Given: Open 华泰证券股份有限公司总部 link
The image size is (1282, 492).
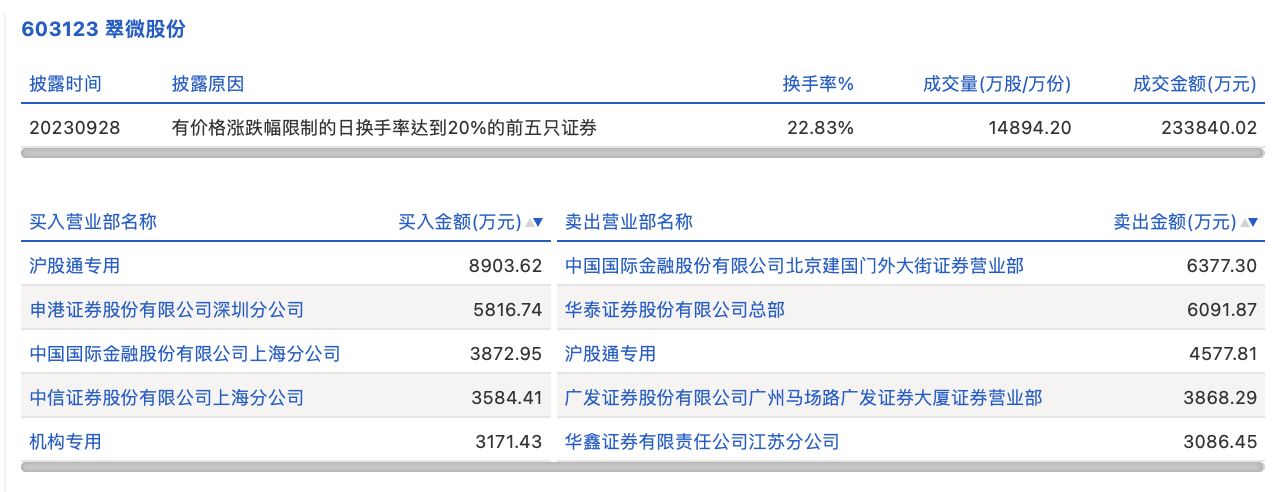Looking at the screenshot, I should [675, 310].
